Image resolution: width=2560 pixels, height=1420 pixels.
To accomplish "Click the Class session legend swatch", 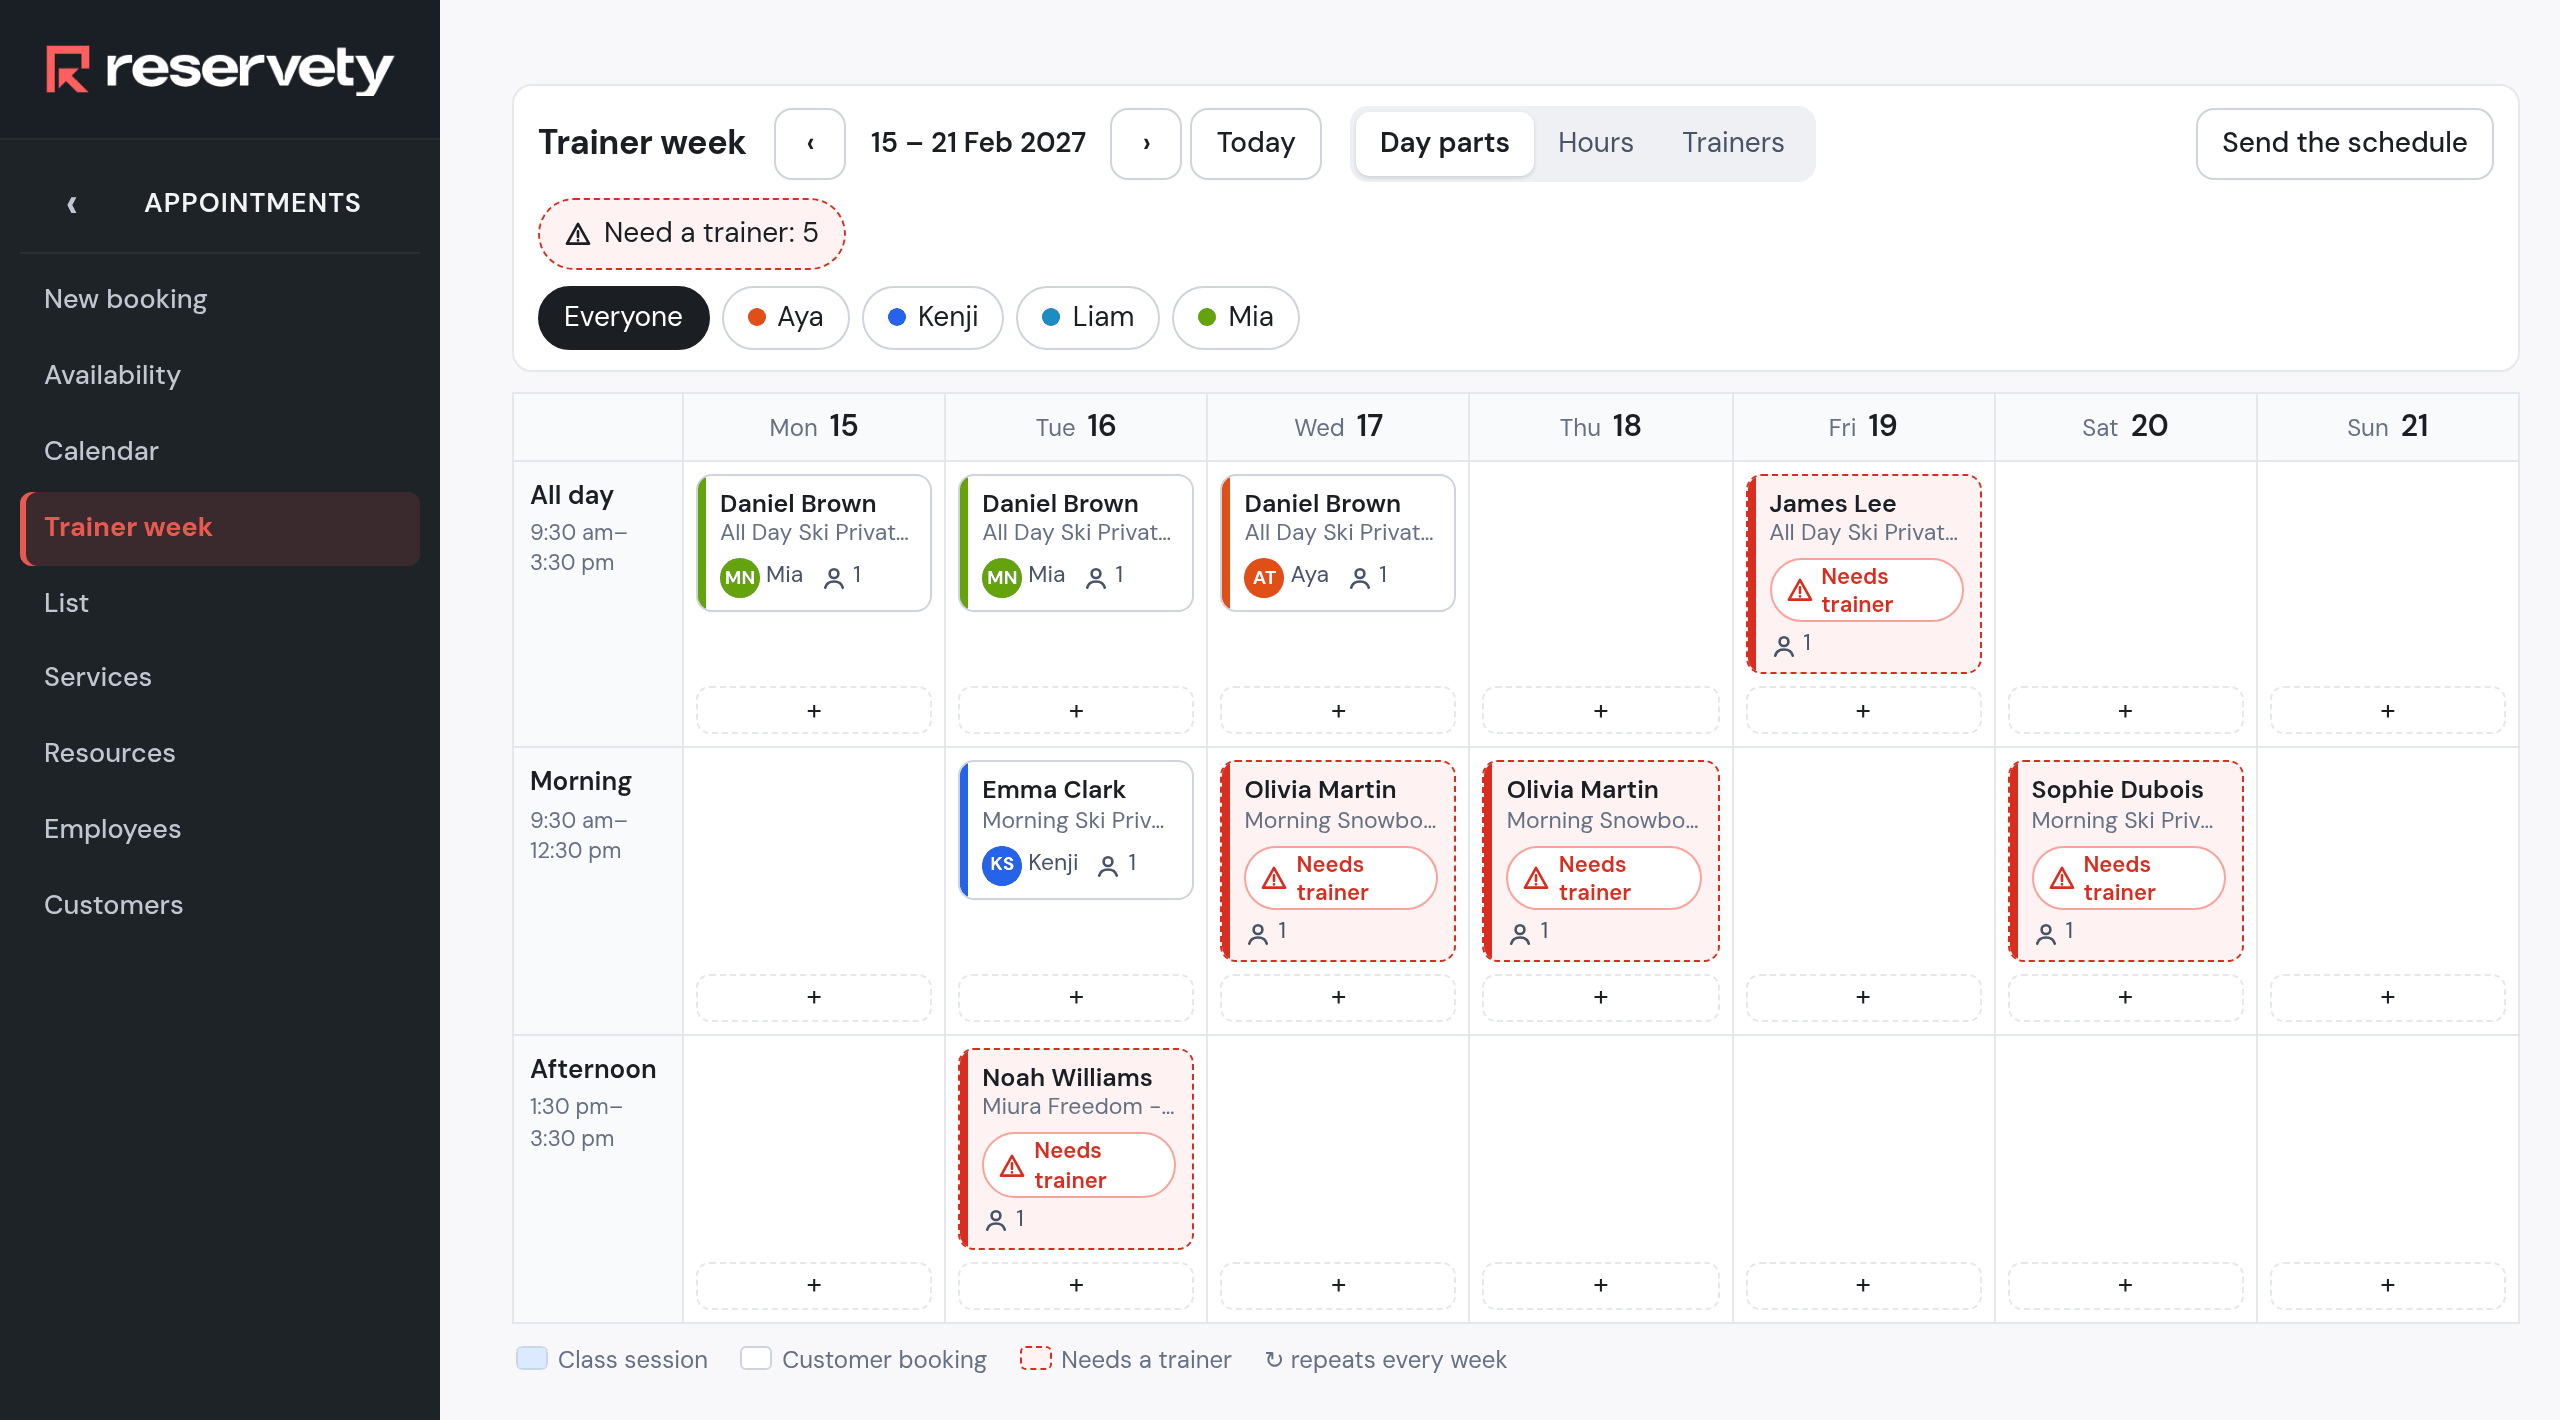I will [532, 1358].
